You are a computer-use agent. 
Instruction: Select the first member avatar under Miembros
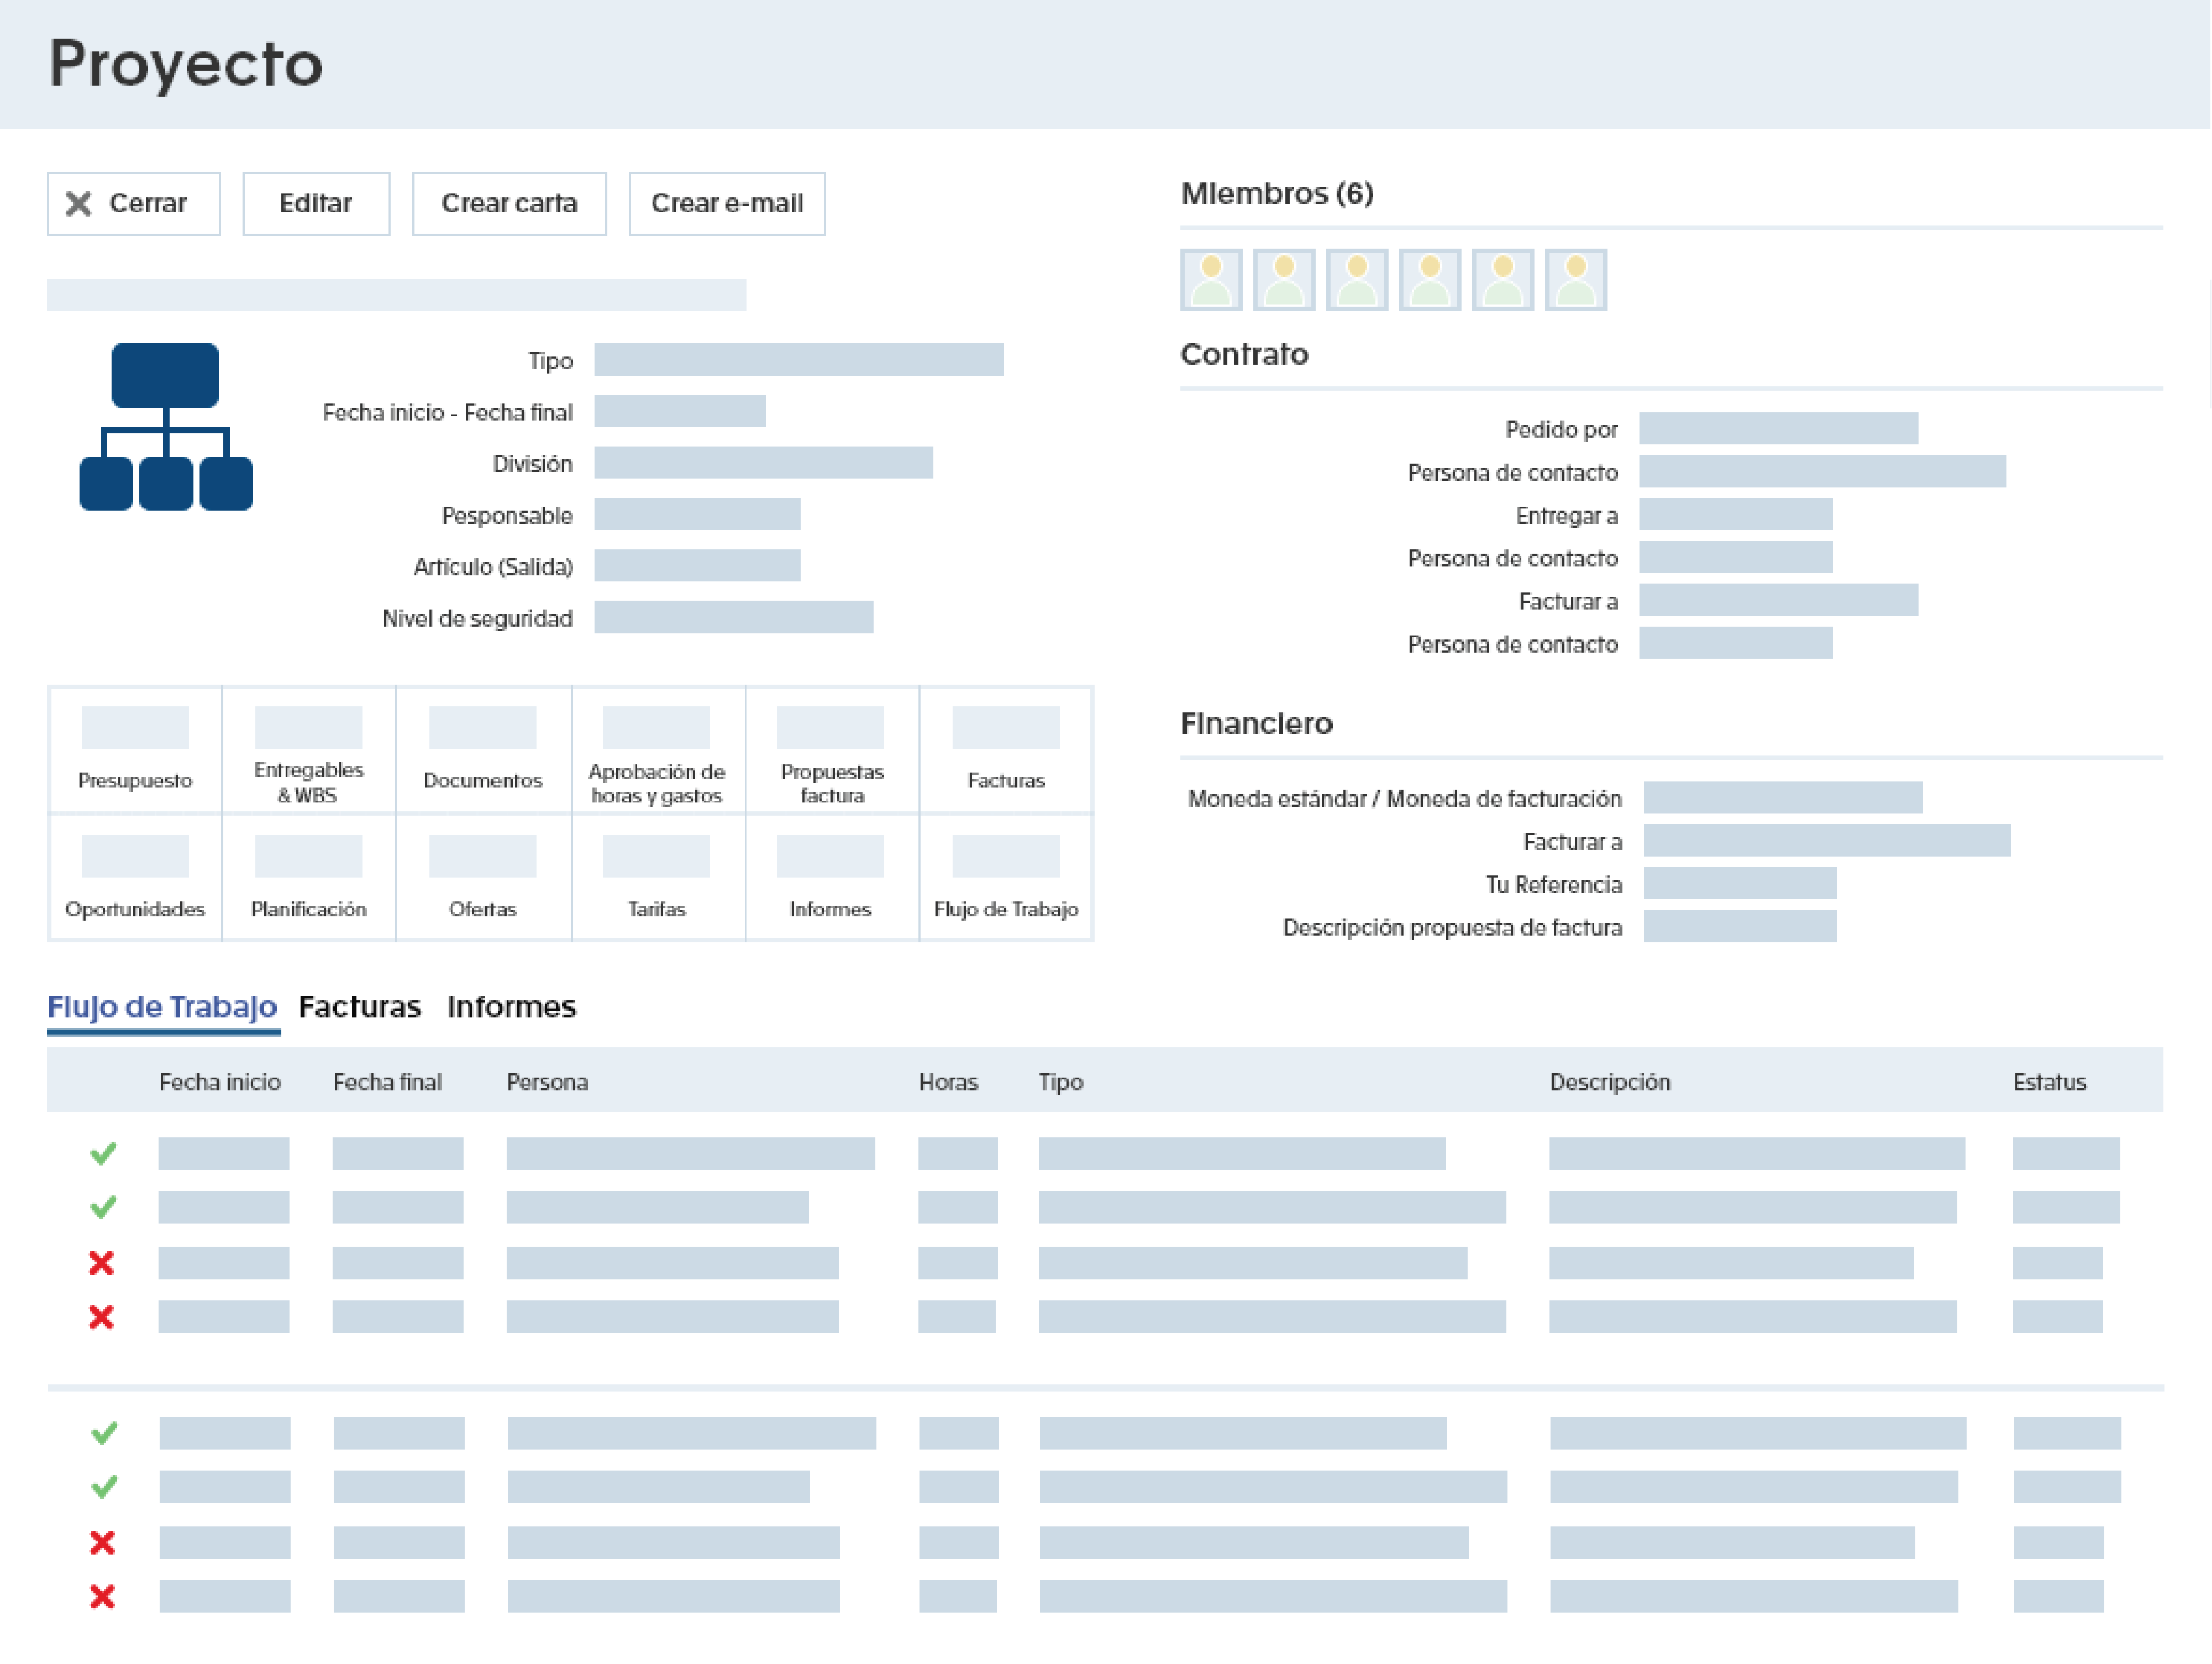pyautogui.click(x=1211, y=280)
